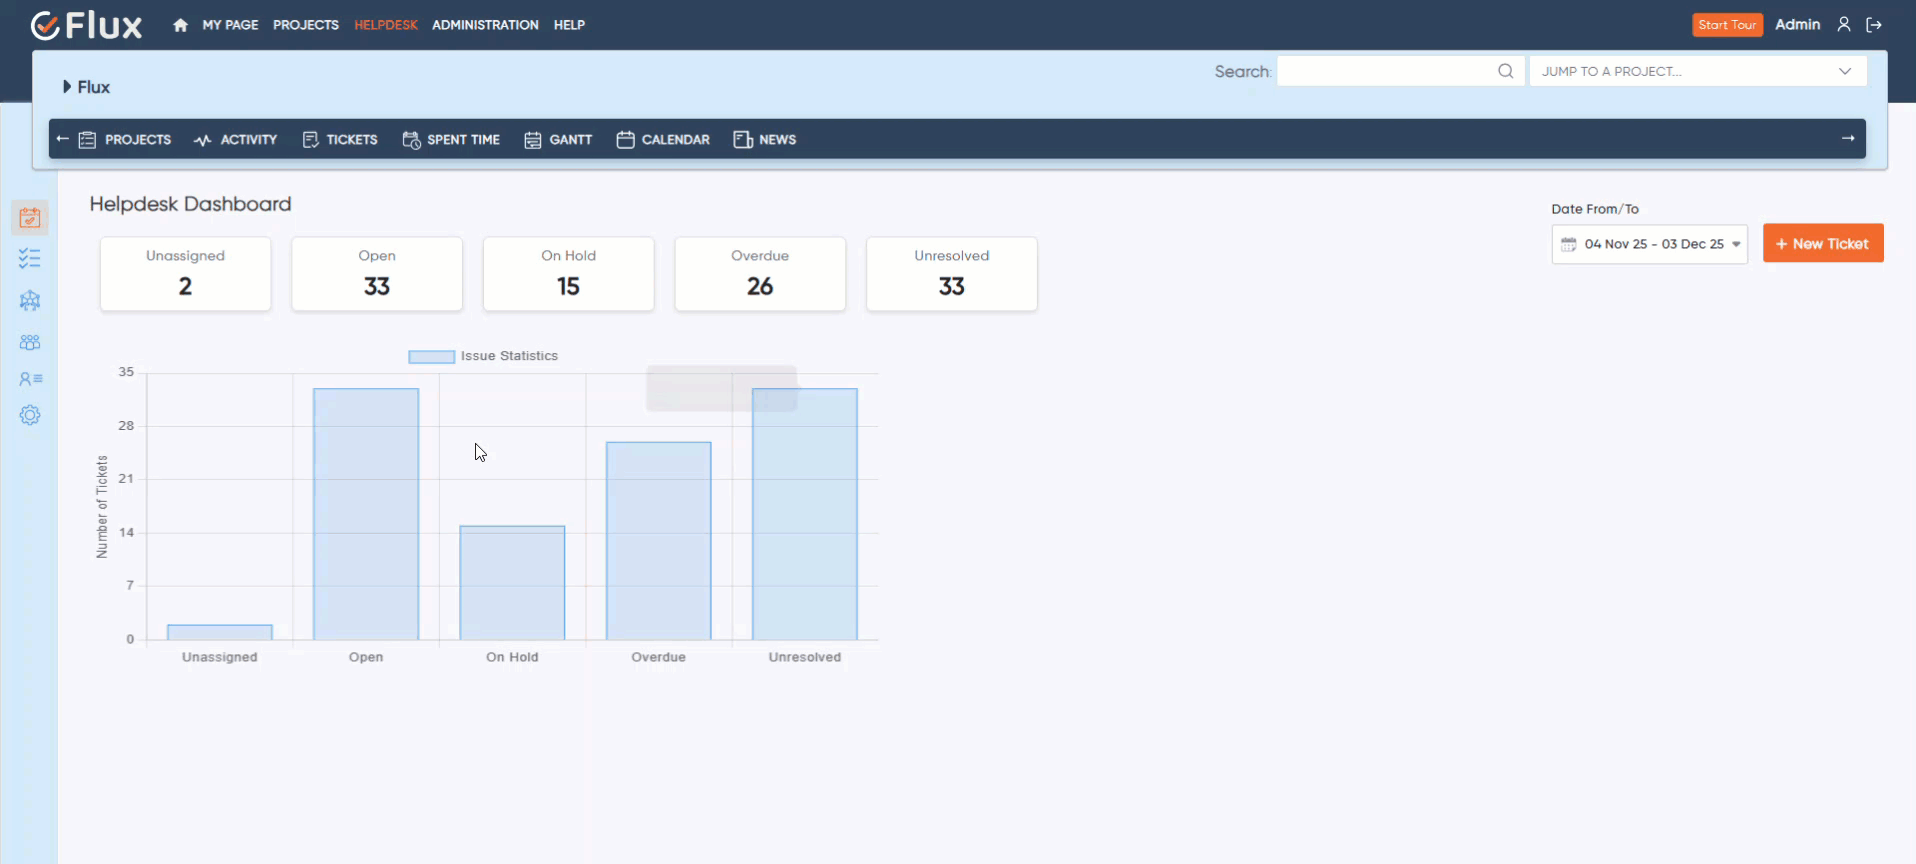Expand the Flux project disclosure triangle
Image resolution: width=1916 pixels, height=864 pixels.
67,87
